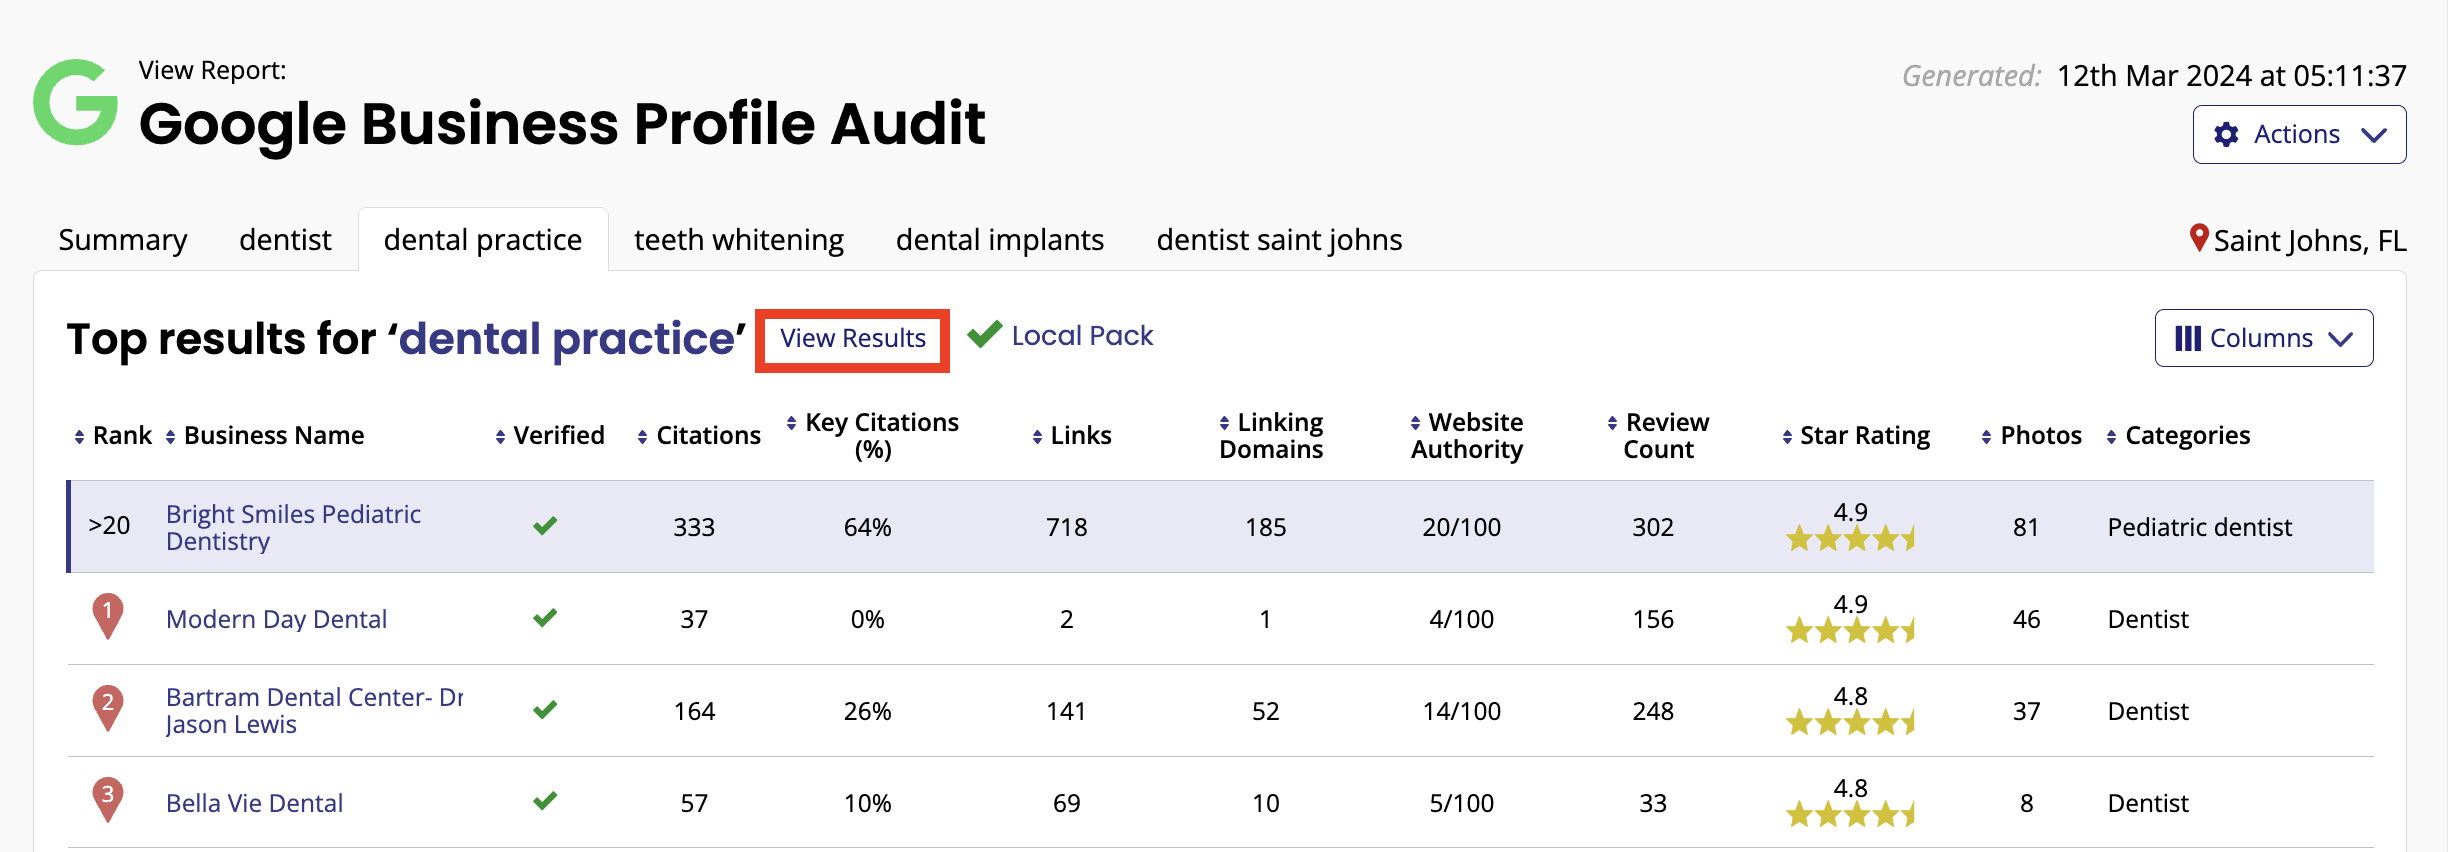Viewport: 2448px width, 852px height.
Task: Sort table by the Business Name column
Action: click(x=265, y=436)
